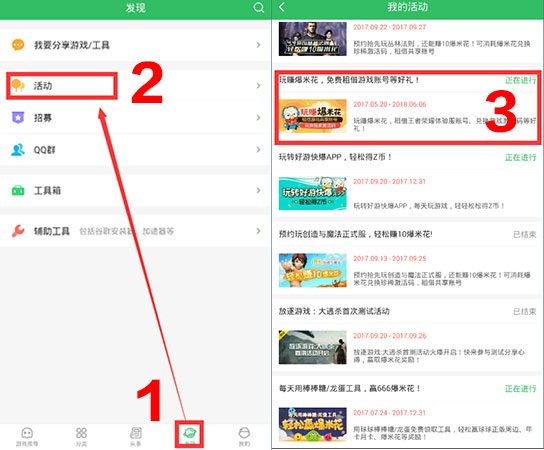Open the 轻松赢爆米花 banner thumbnail
The height and width of the screenshot is (450, 544).
click(x=313, y=424)
